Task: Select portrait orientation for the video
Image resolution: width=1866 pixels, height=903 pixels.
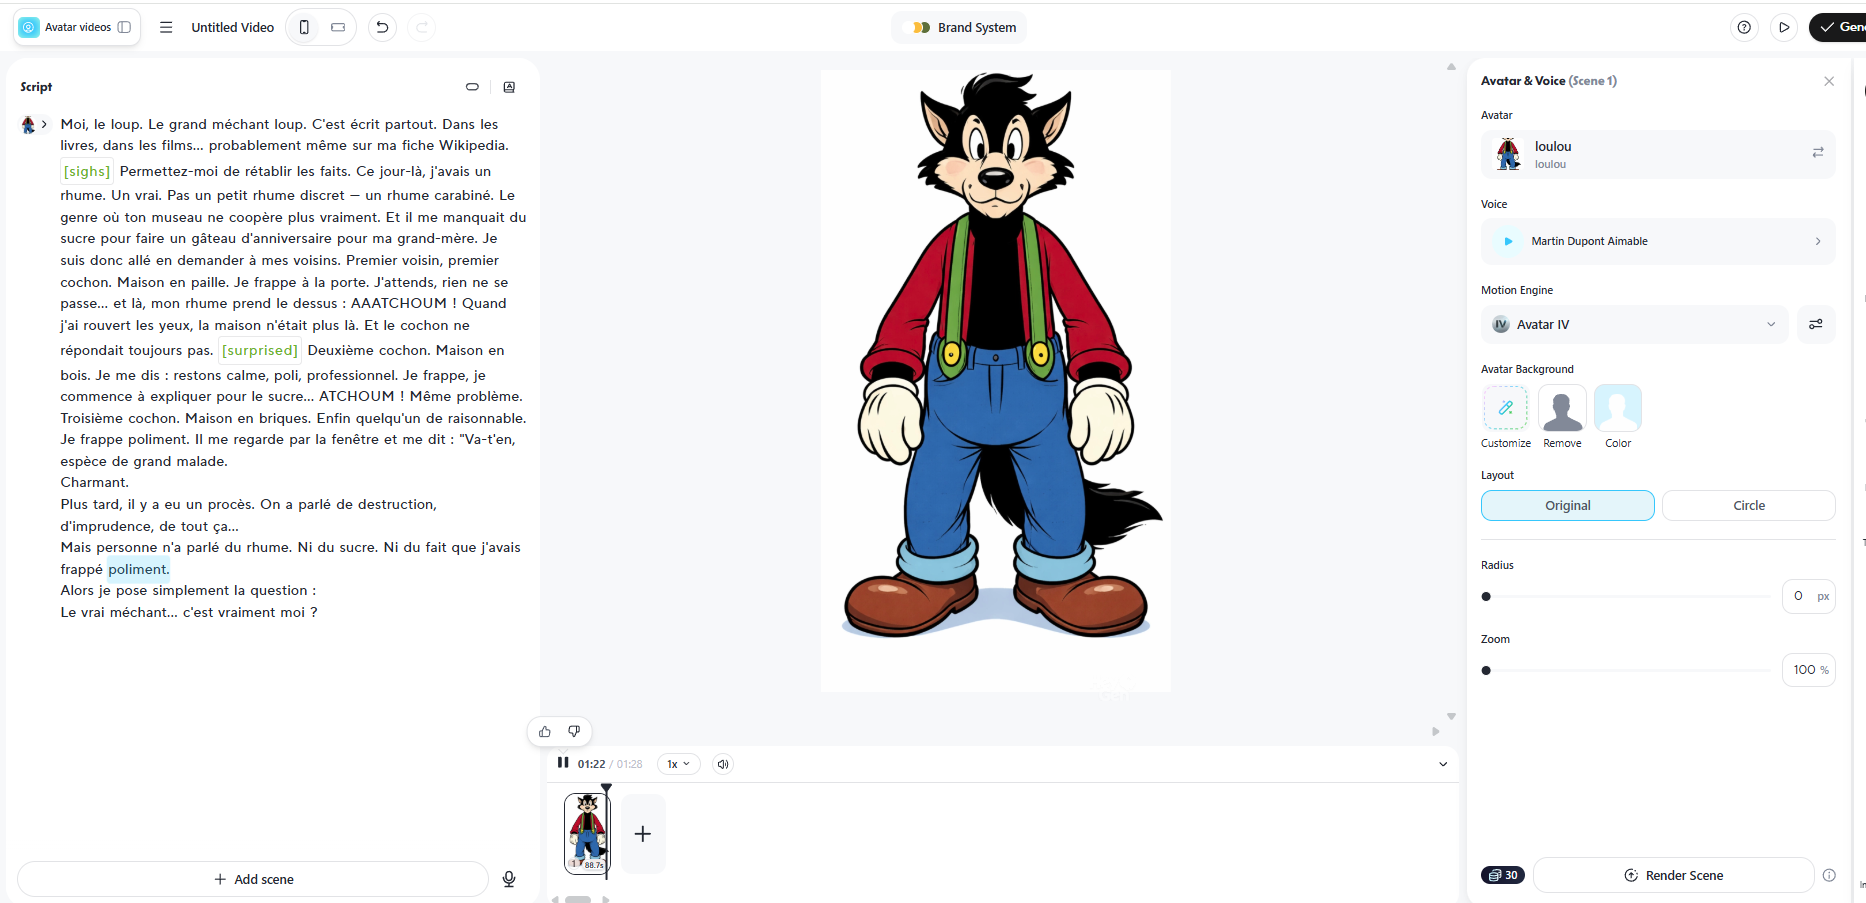Action: click(x=304, y=28)
